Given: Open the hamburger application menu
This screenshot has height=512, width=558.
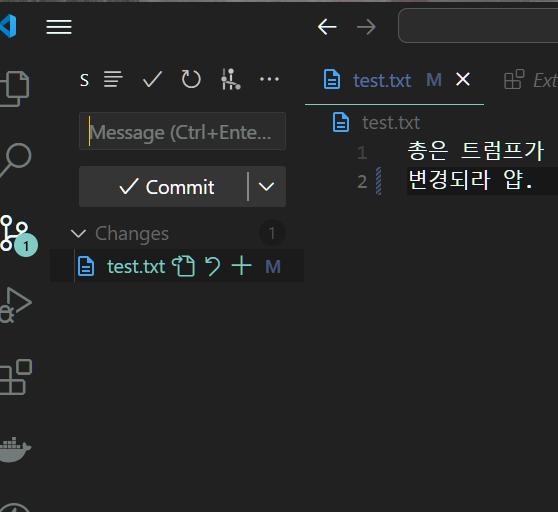Looking at the screenshot, I should [59, 27].
